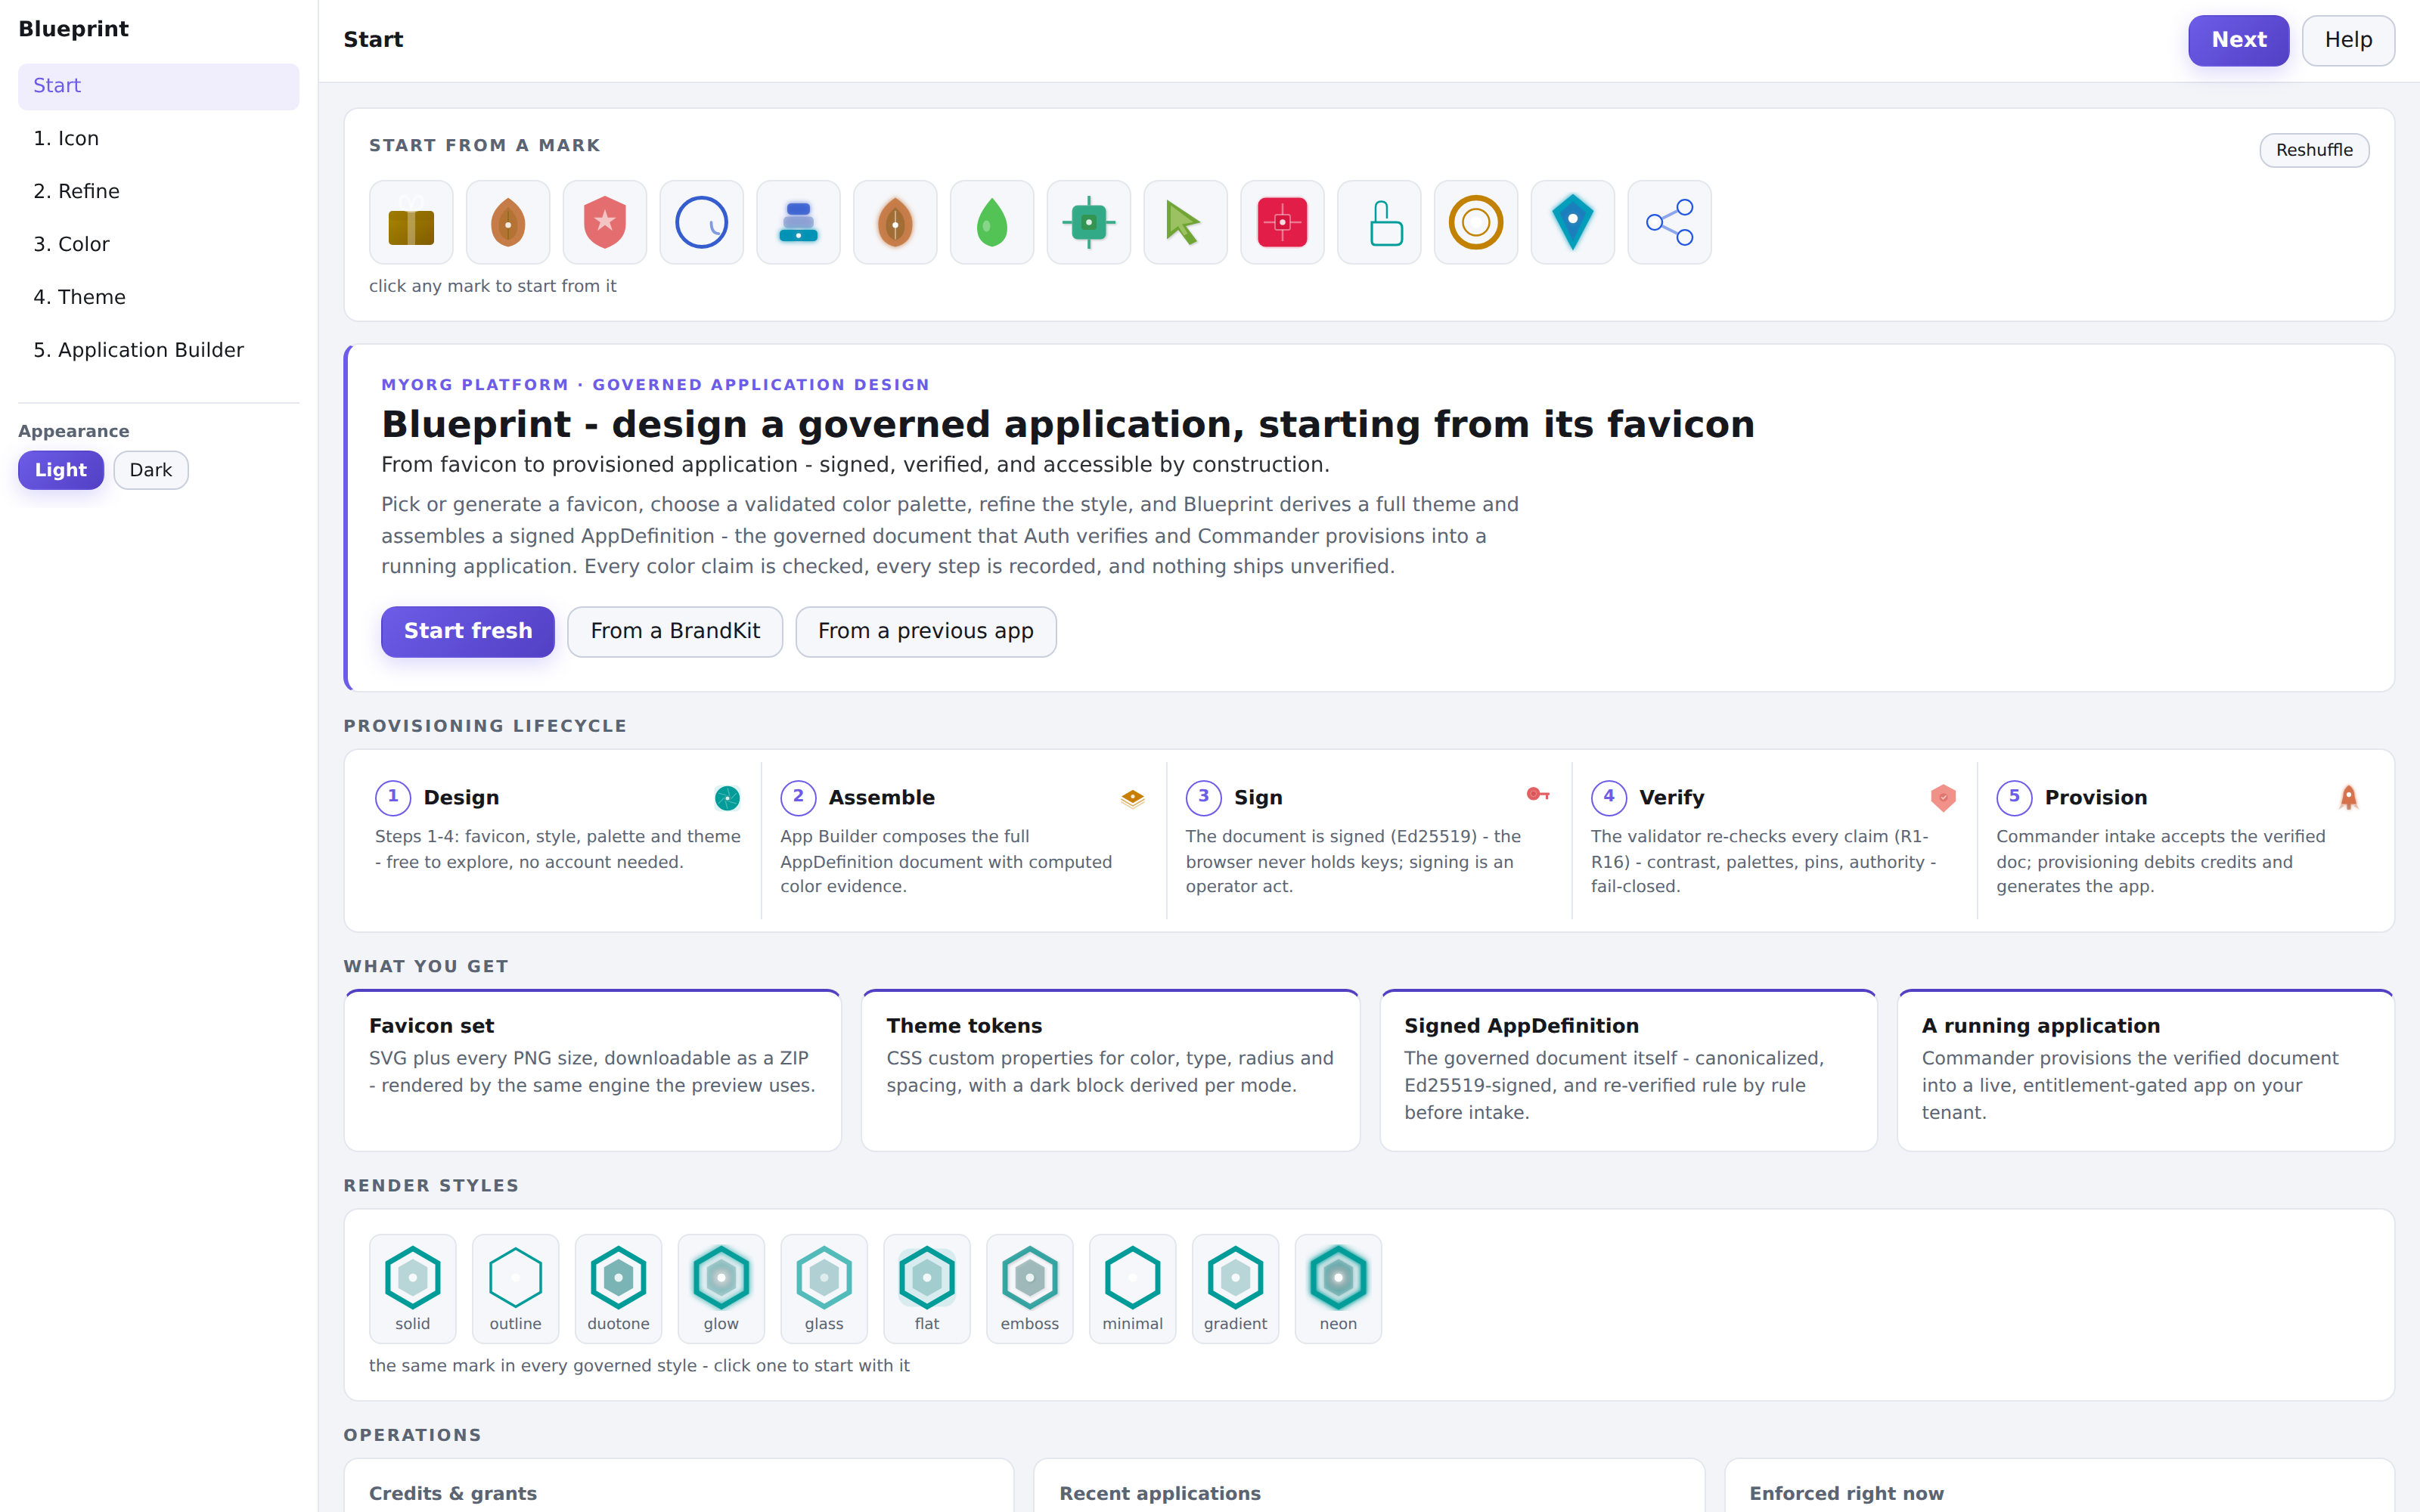Click step number 4 circle for Verify

(x=1609, y=797)
